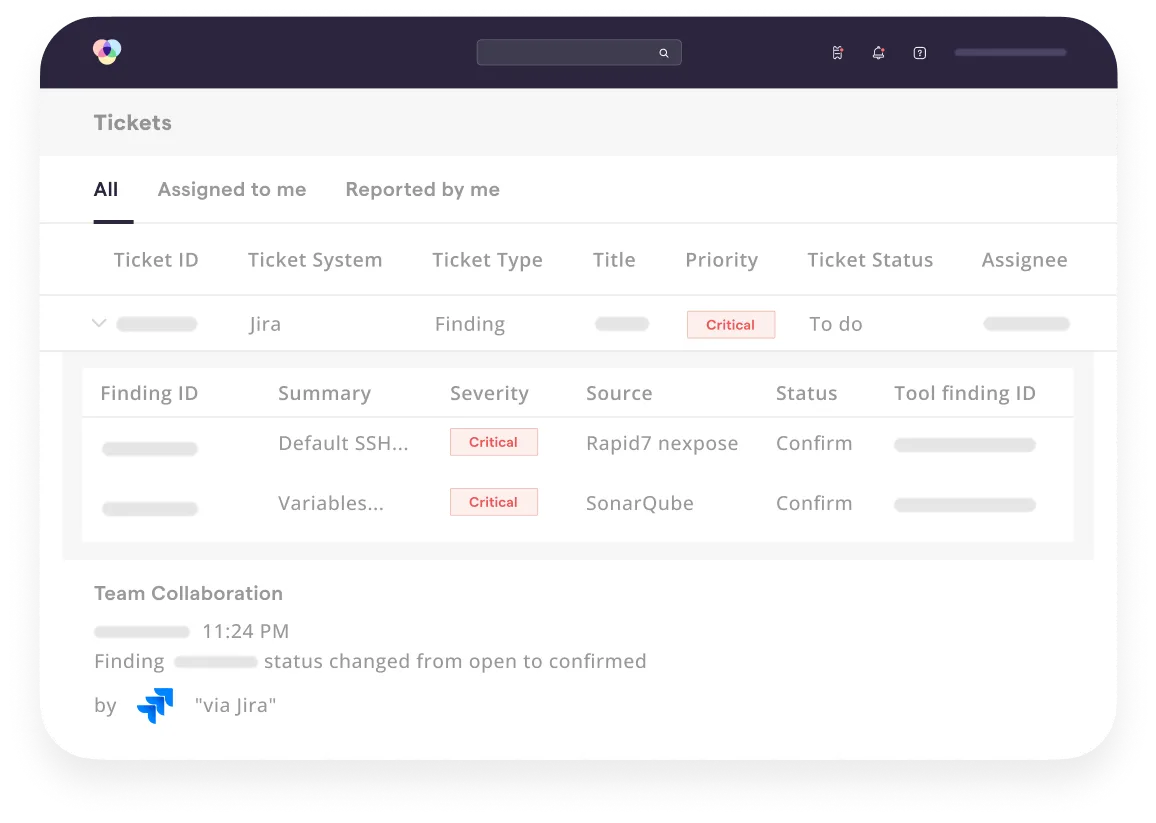
Task: Click the Jira logo in Team Collaboration entry
Action: coord(155,705)
